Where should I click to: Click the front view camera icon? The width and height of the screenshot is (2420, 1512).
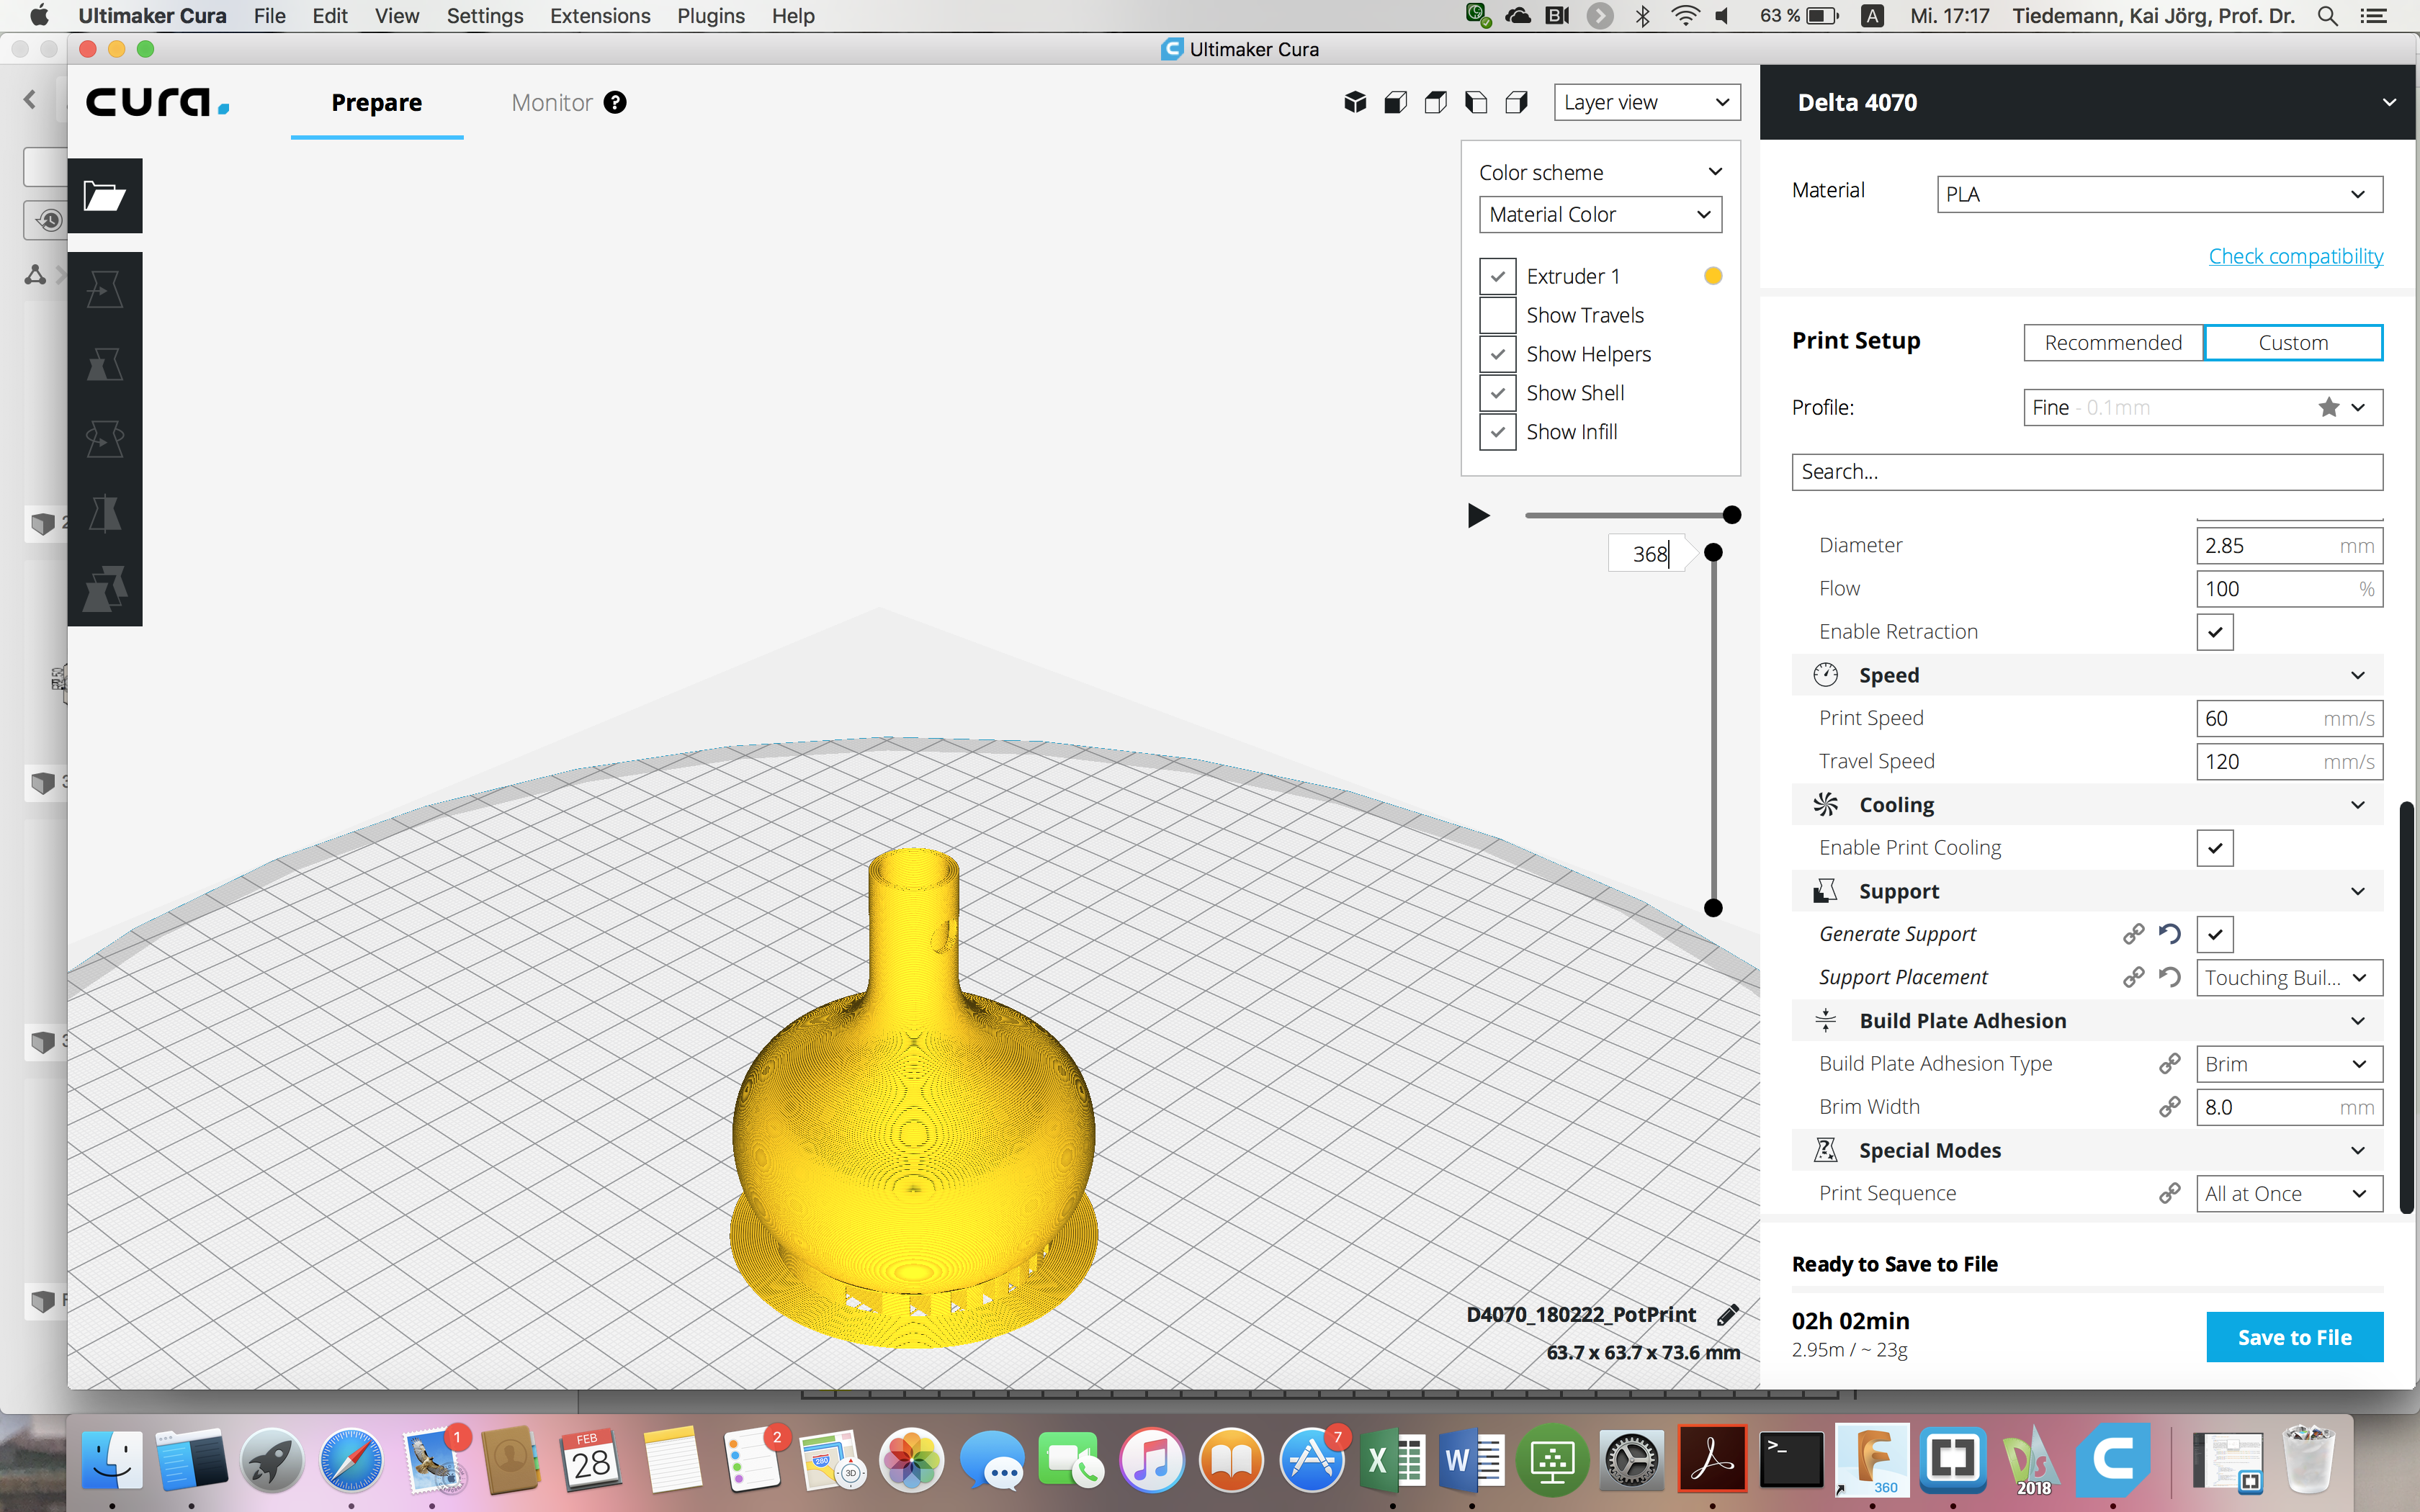tap(1395, 102)
